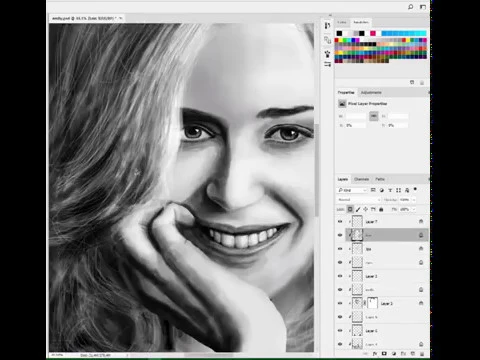
Task: Select the Layers tab
Action: point(343,179)
